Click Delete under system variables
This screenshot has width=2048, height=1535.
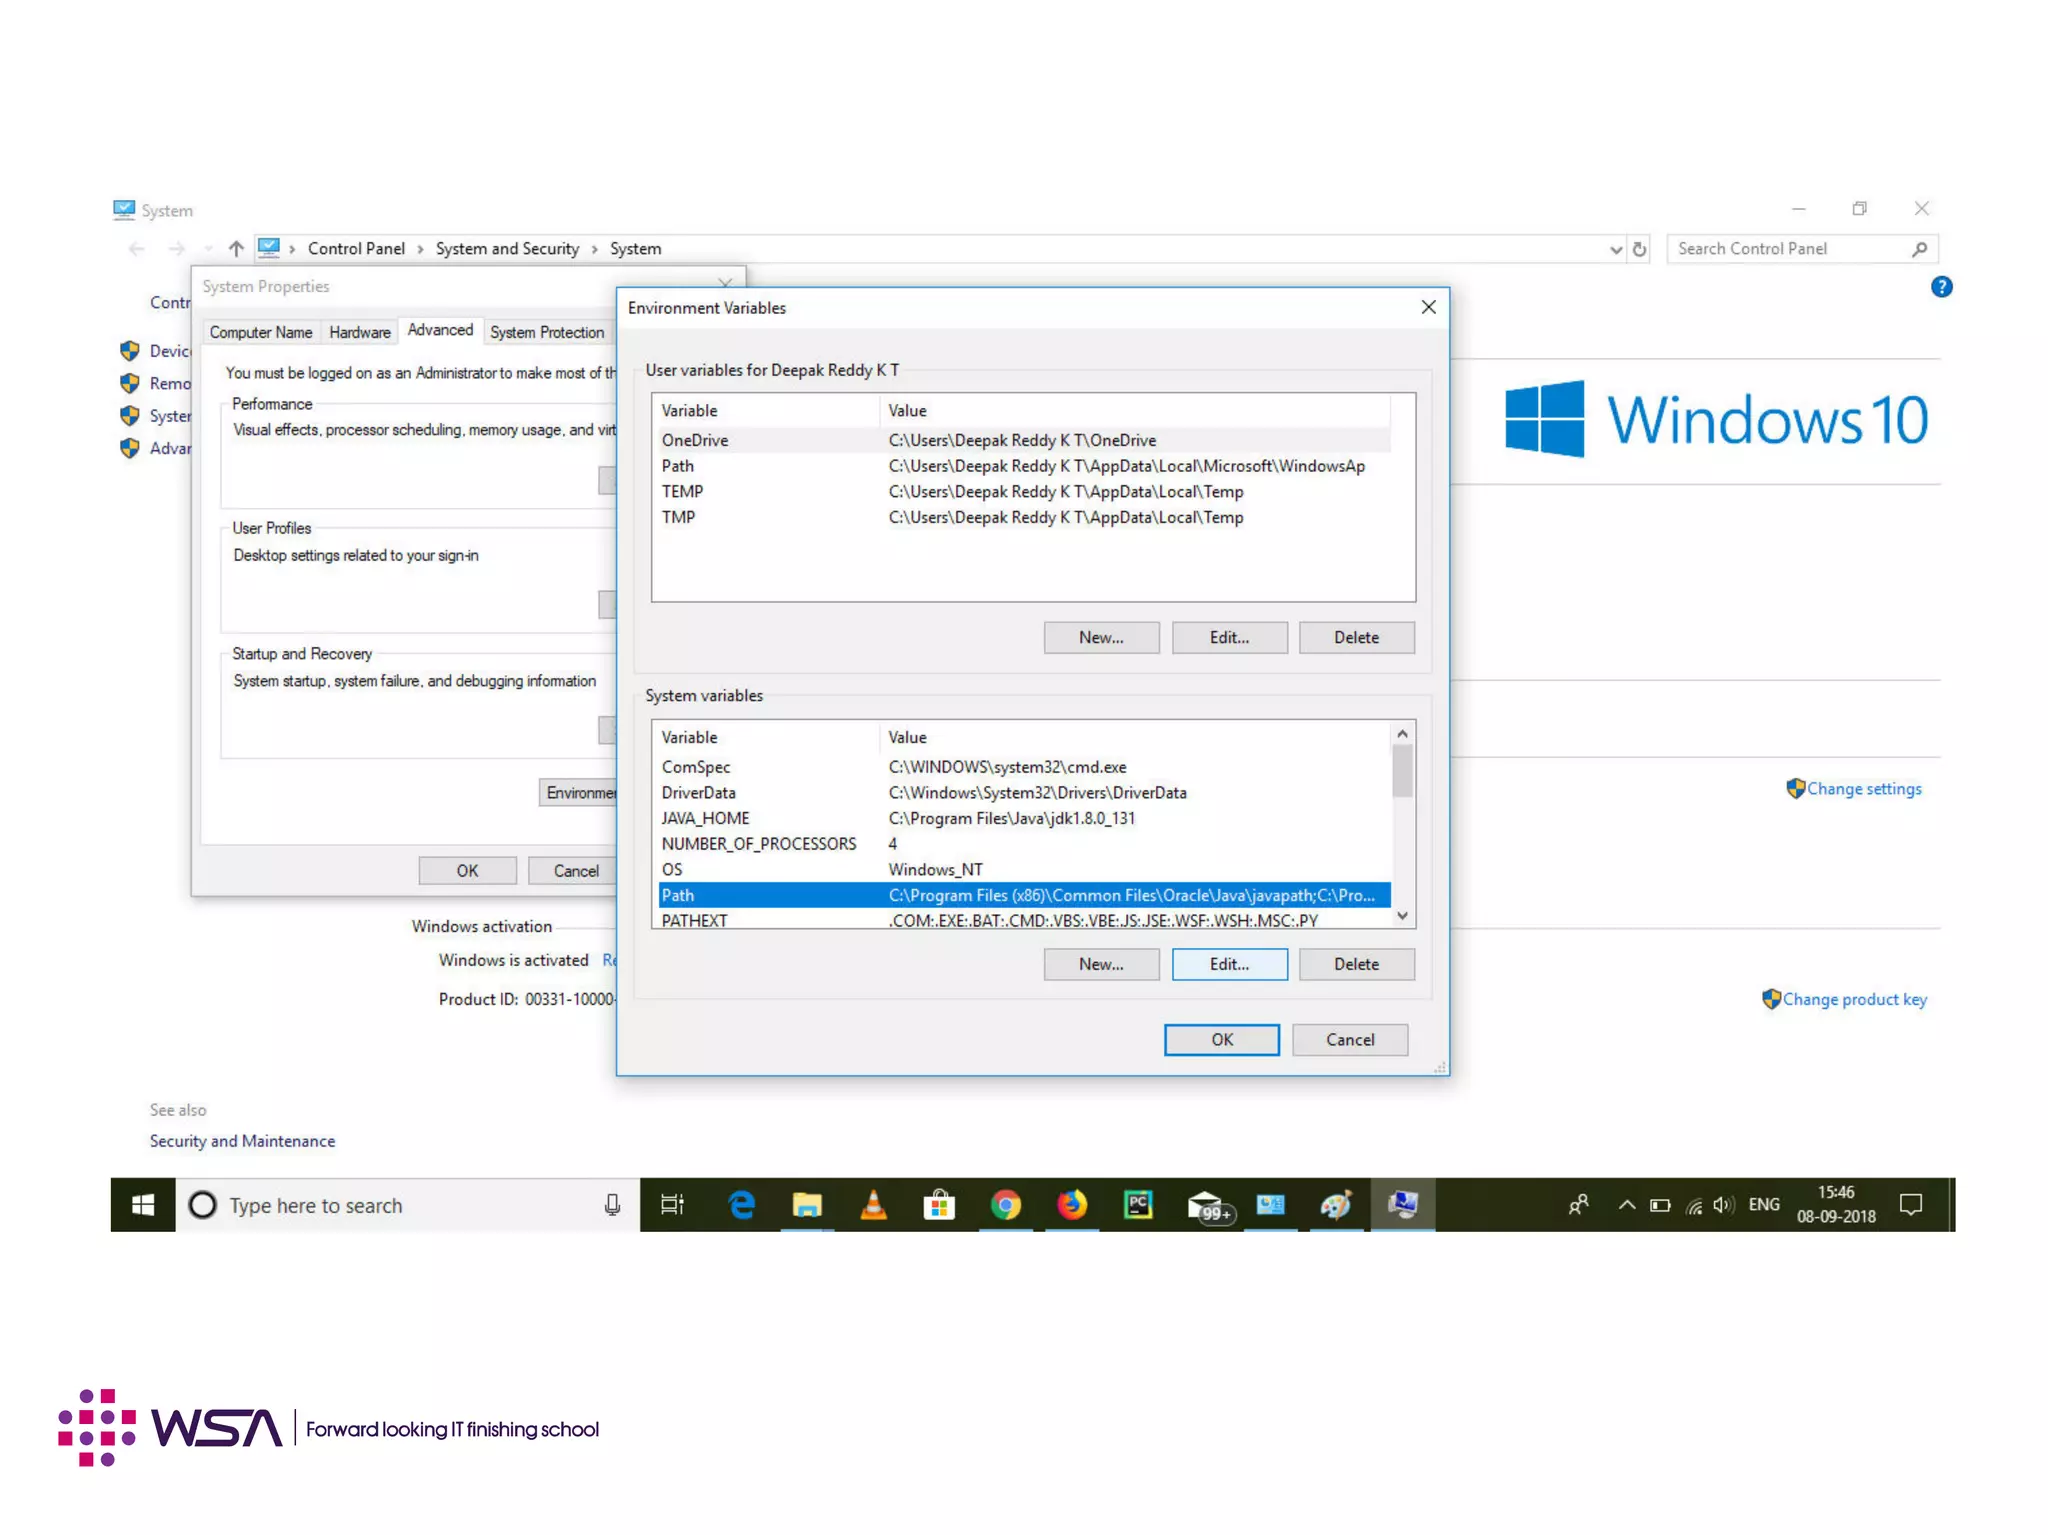[x=1356, y=964]
